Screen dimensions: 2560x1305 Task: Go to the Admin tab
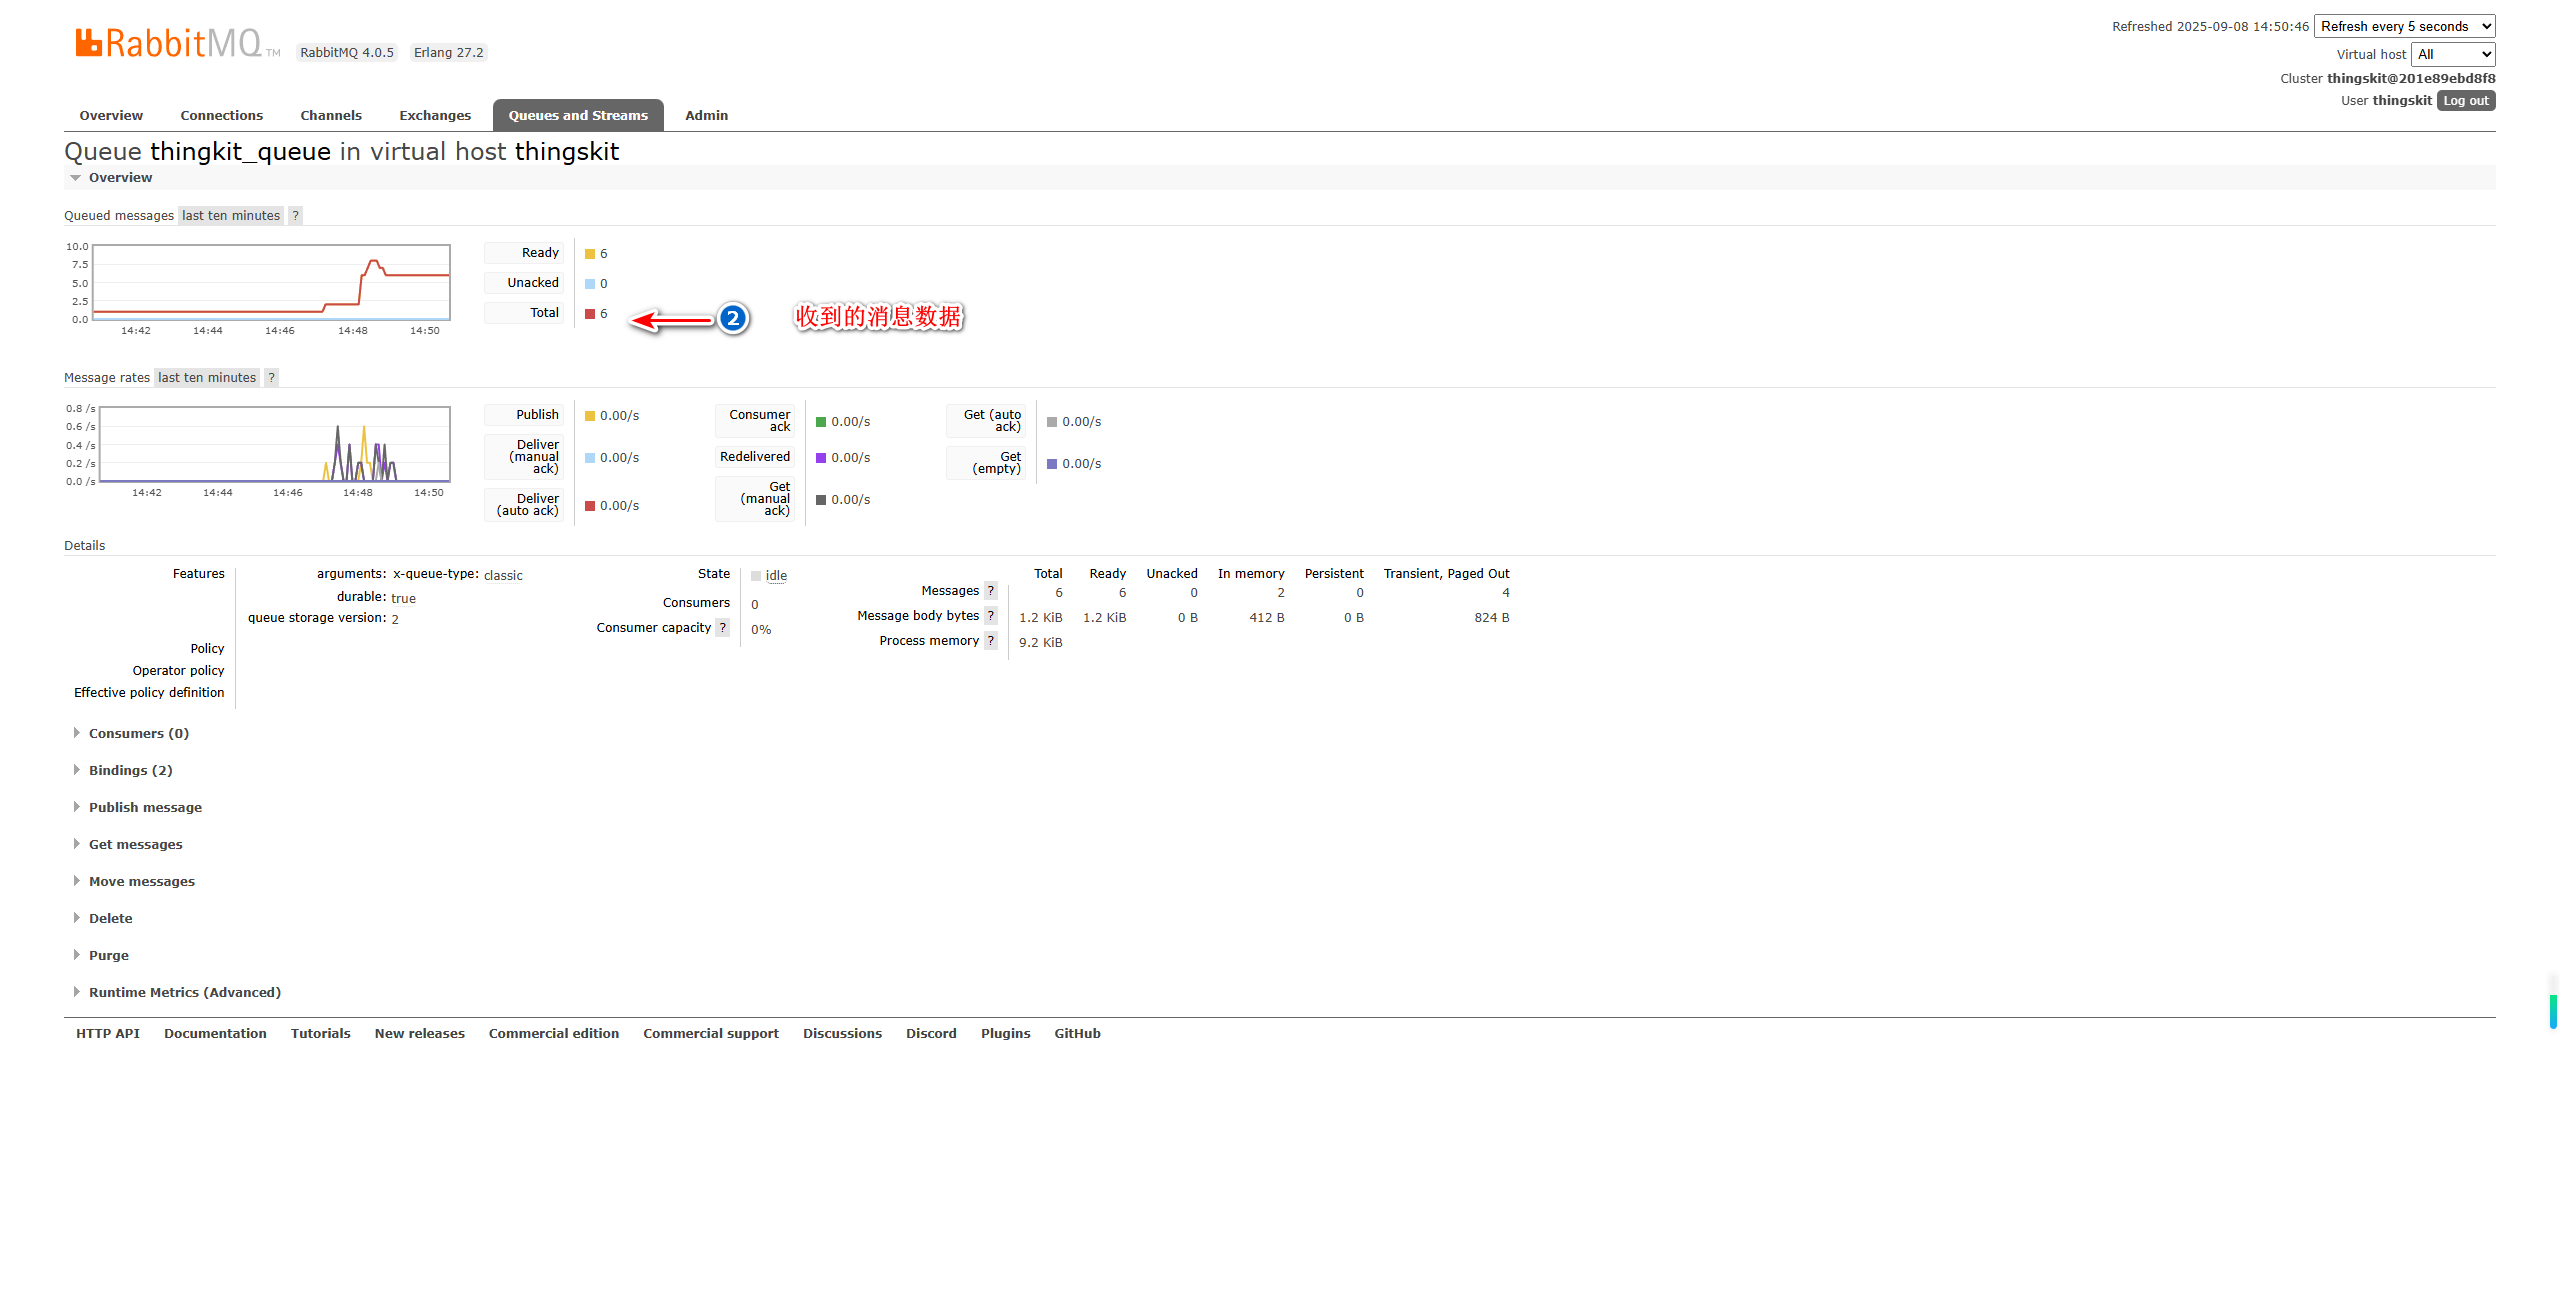pos(706,116)
